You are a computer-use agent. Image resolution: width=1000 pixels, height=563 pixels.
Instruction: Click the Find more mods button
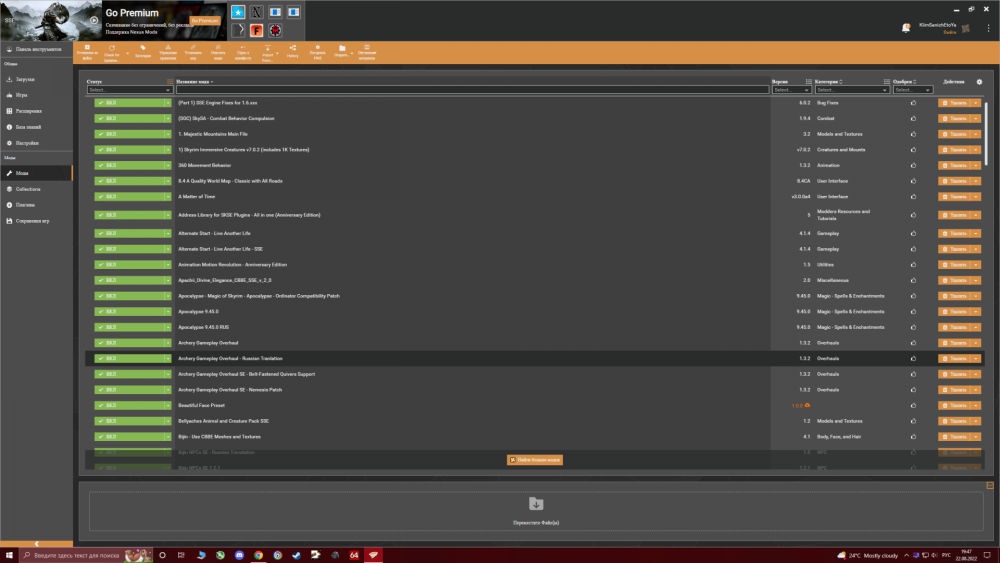coord(534,460)
